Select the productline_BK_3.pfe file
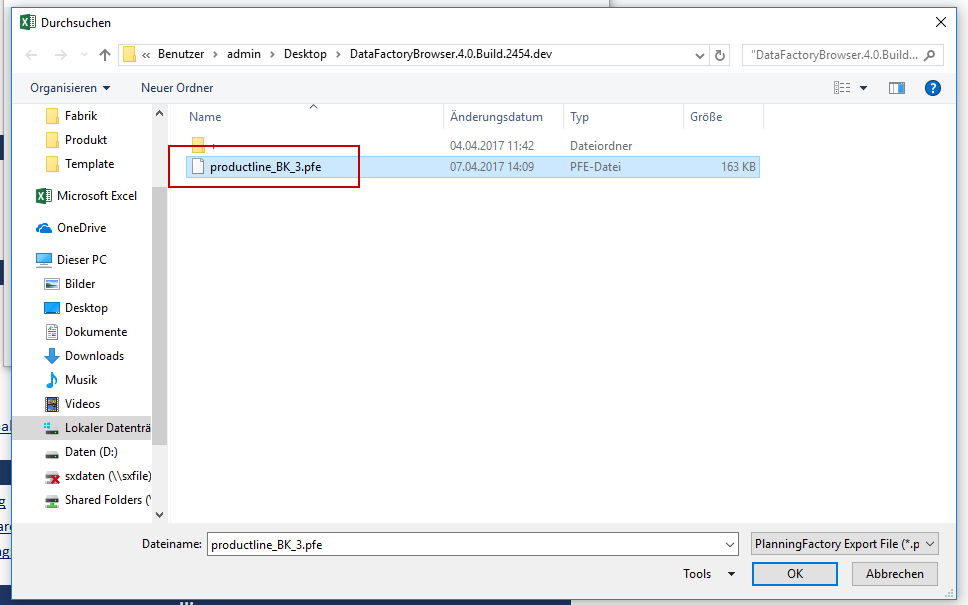 [265, 167]
